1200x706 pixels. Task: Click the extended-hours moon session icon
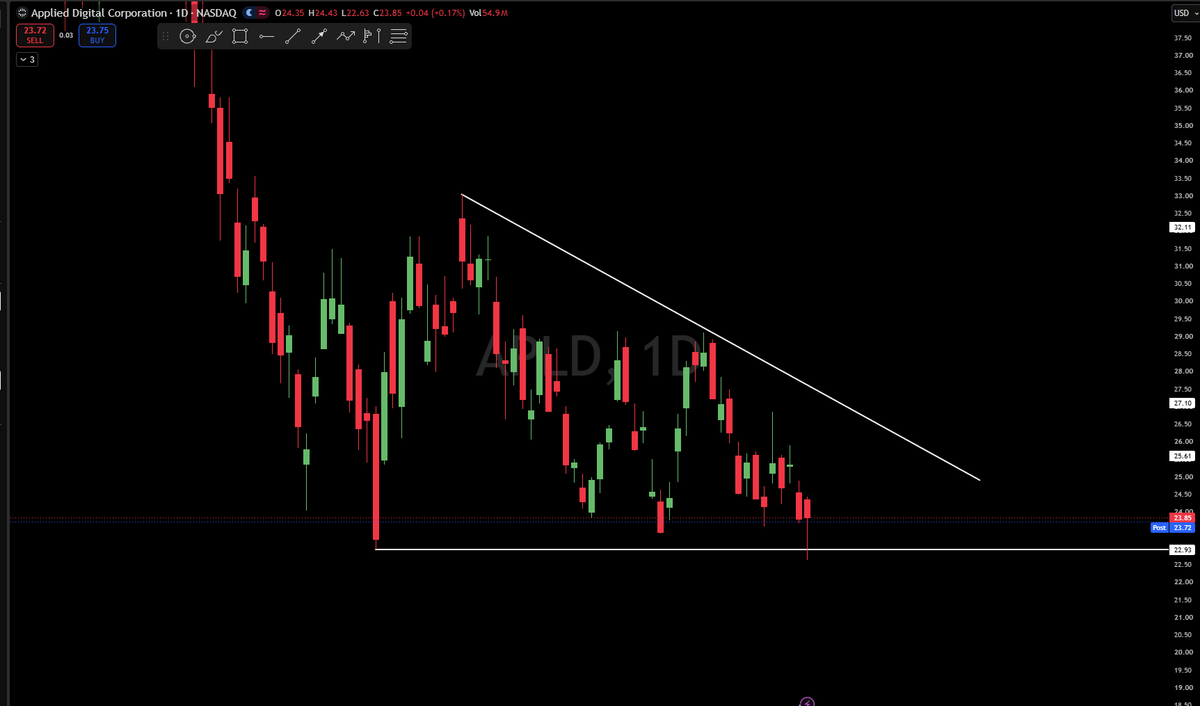[250, 13]
